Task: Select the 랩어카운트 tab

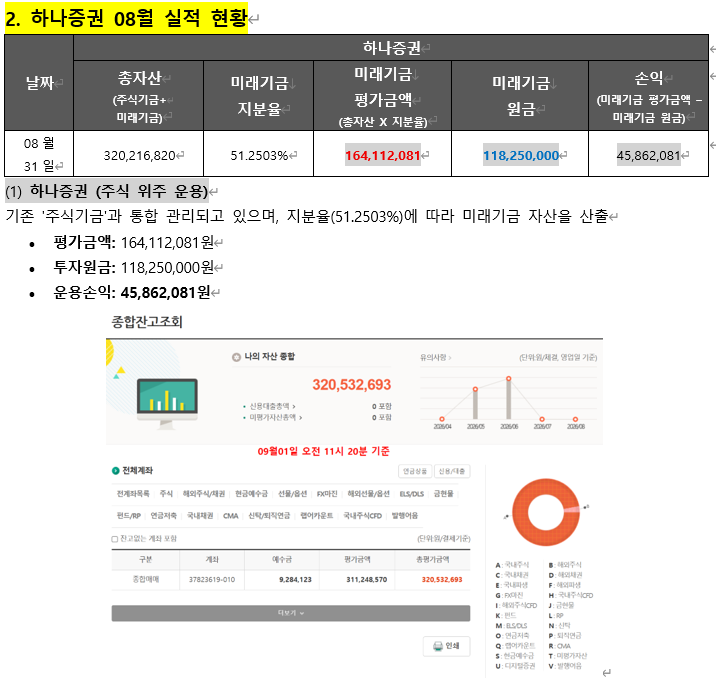Action: tap(316, 516)
